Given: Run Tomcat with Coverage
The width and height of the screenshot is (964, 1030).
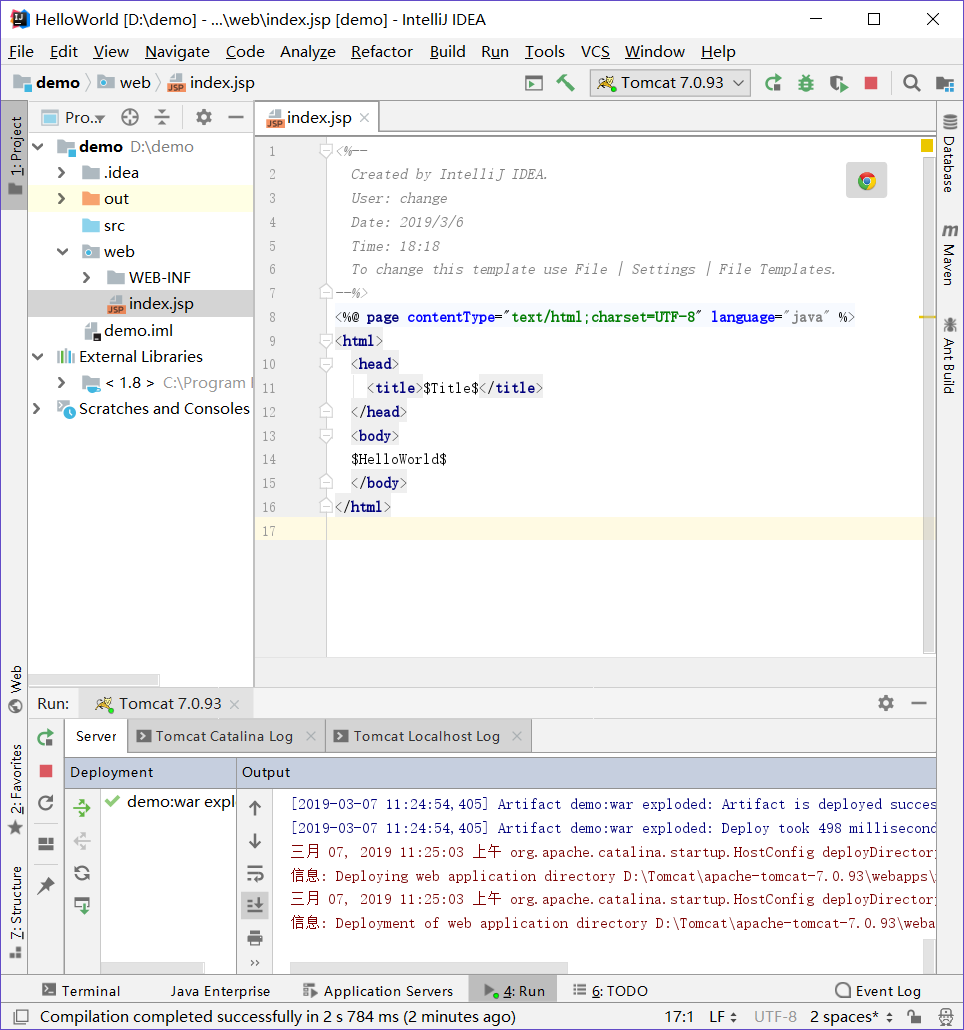Looking at the screenshot, I should 838,83.
